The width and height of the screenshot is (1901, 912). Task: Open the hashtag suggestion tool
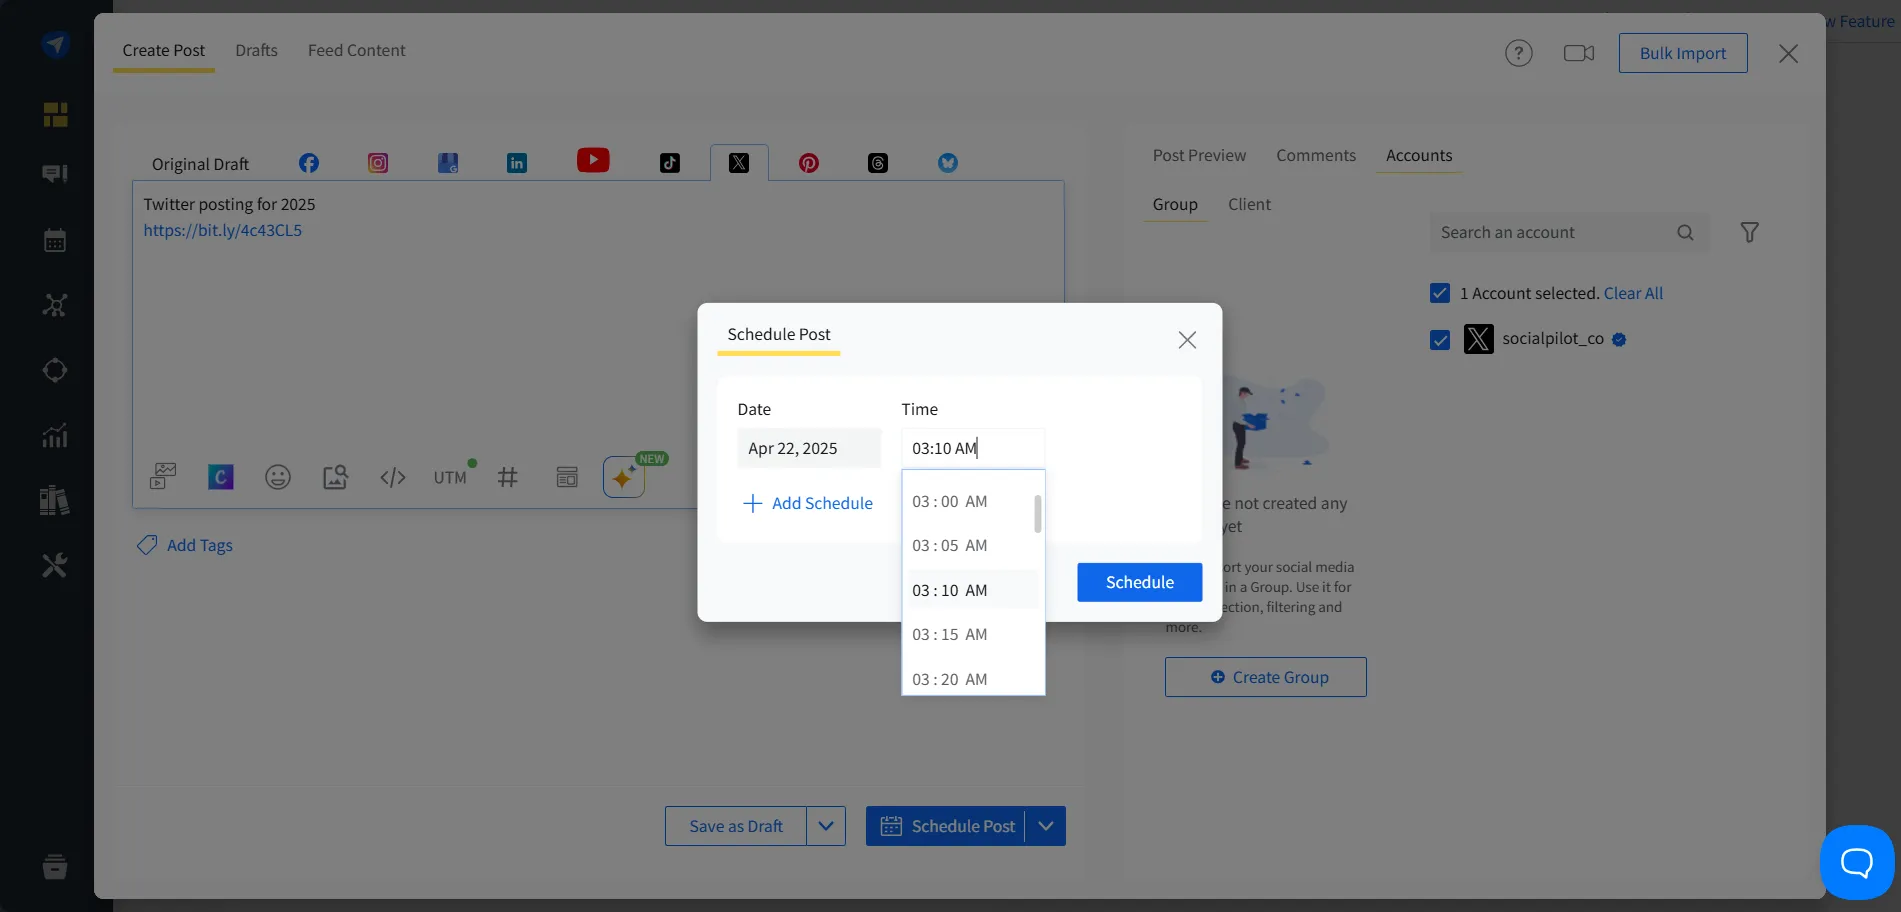(508, 477)
